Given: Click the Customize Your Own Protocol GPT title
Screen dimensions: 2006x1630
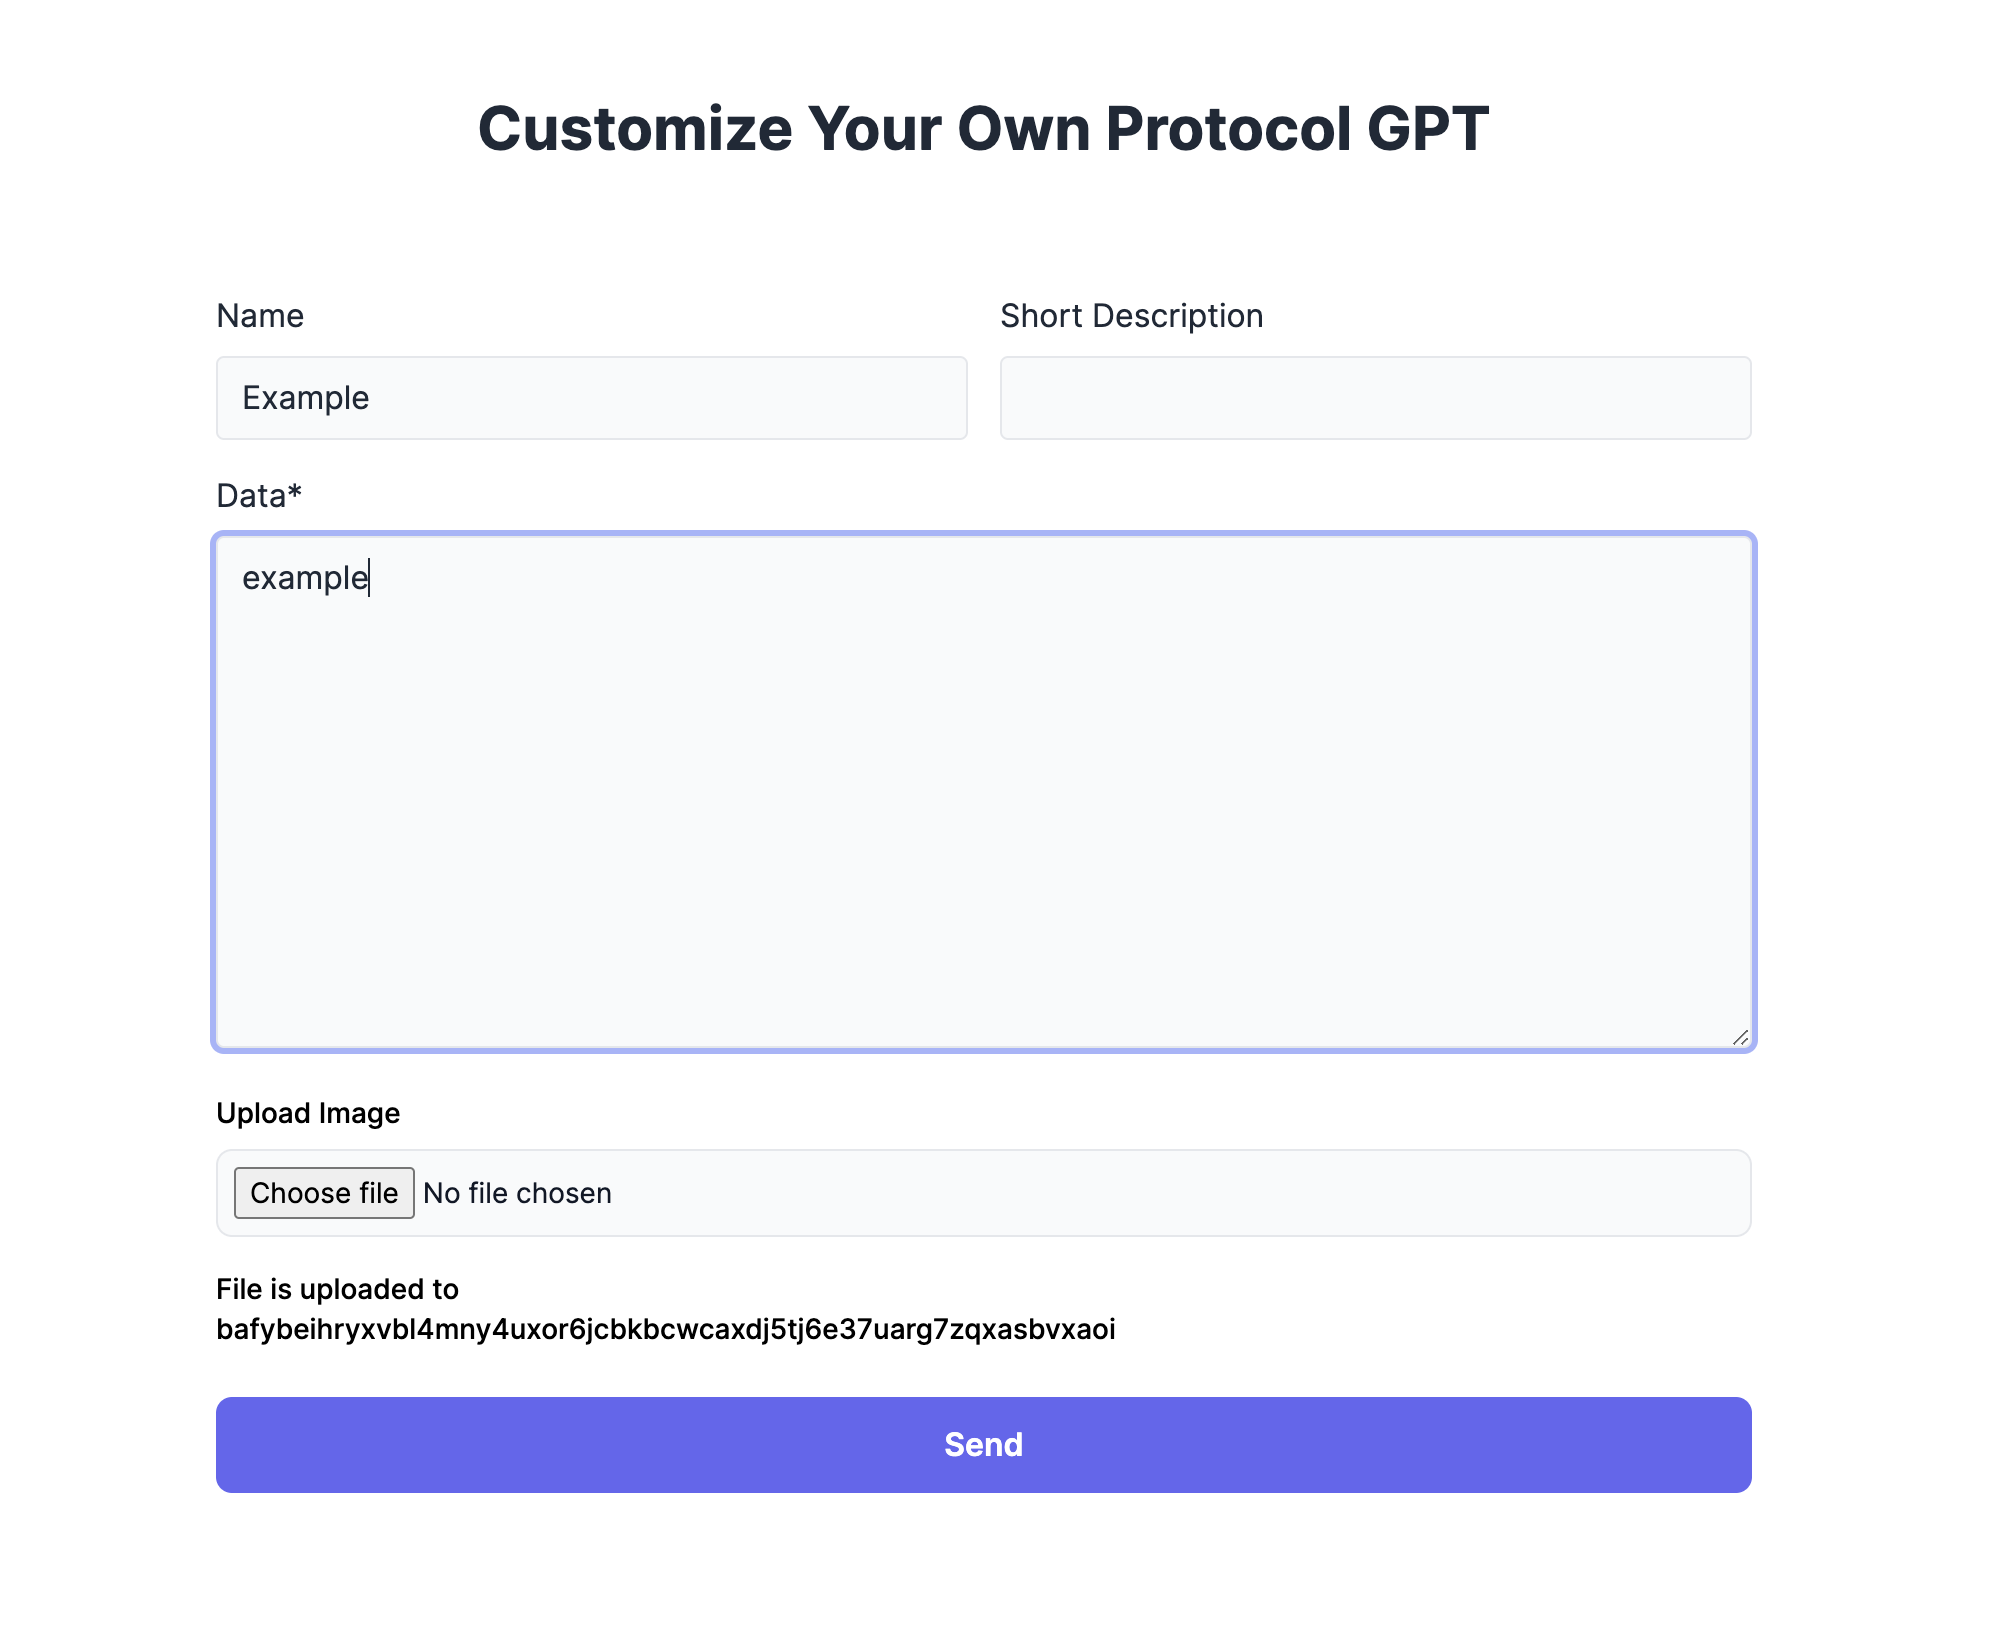Looking at the screenshot, I should [x=983, y=128].
